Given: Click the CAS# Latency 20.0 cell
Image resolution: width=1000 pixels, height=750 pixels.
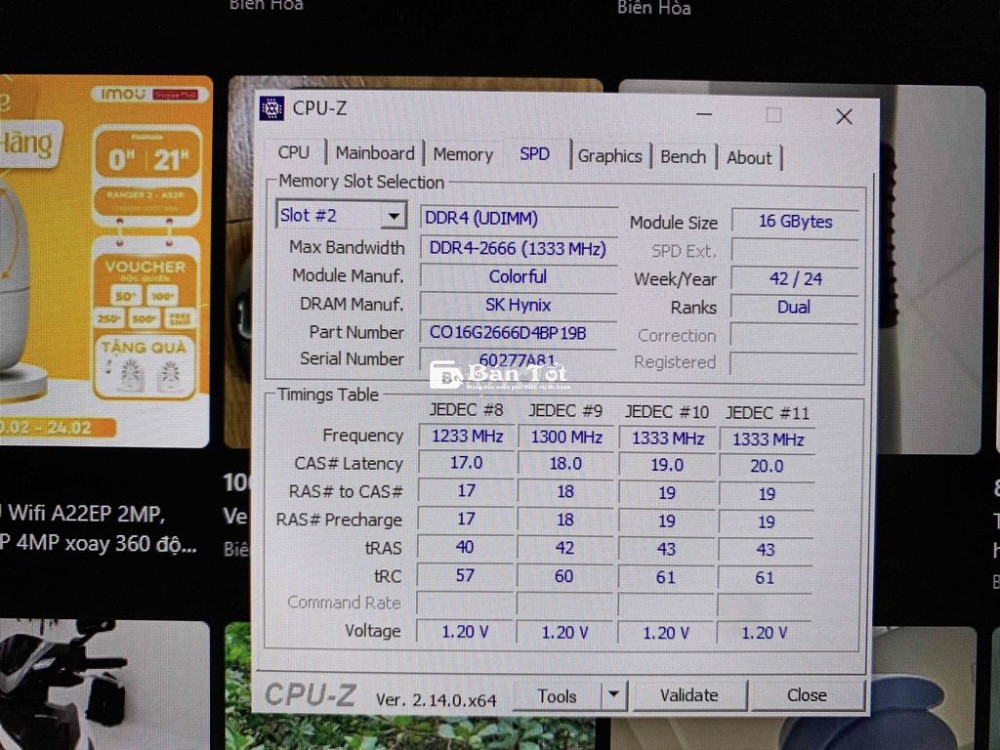Looking at the screenshot, I should (x=767, y=466).
